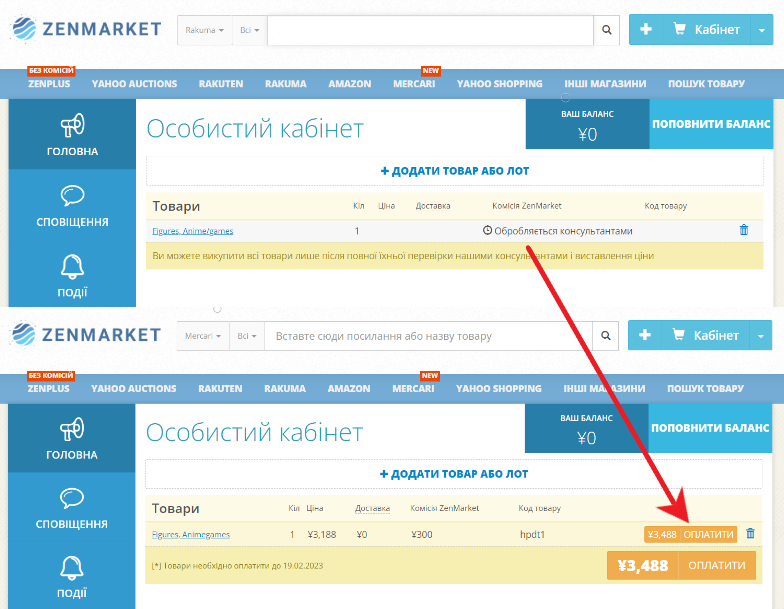The height and width of the screenshot is (609, 784).
Task: Open RAKUMA in the lower navigation bar
Action: [285, 388]
